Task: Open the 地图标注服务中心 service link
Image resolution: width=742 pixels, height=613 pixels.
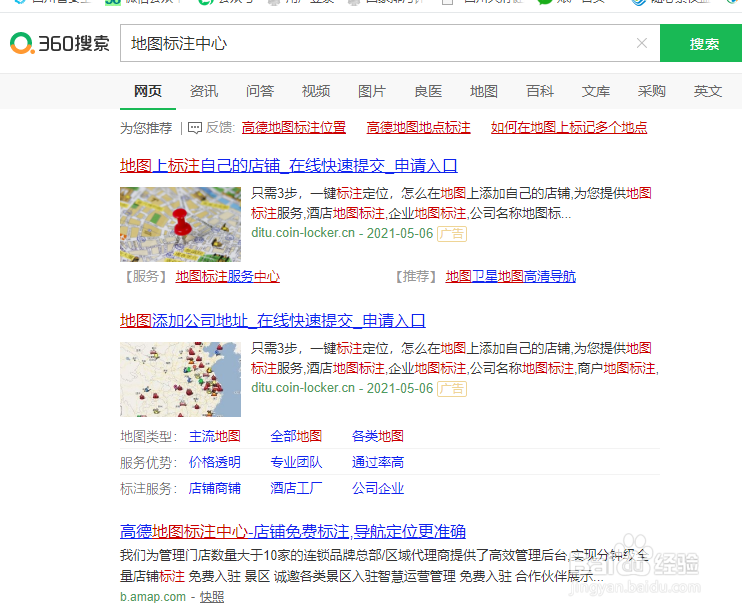Action: (228, 276)
